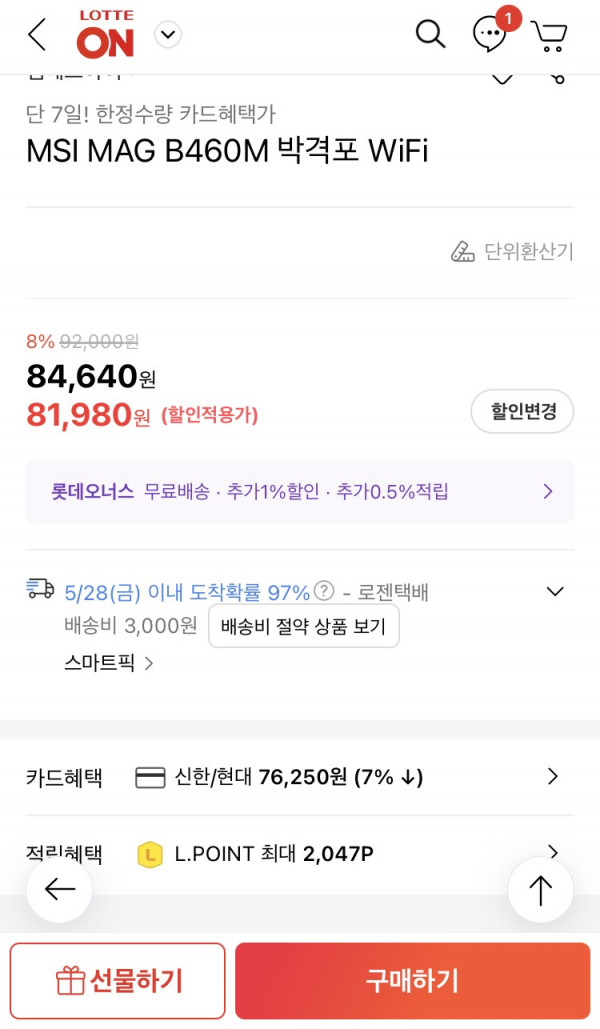600x1029 pixels.
Task: Expand 적립혜택 L.POINT rewards row
Action: tap(300, 853)
